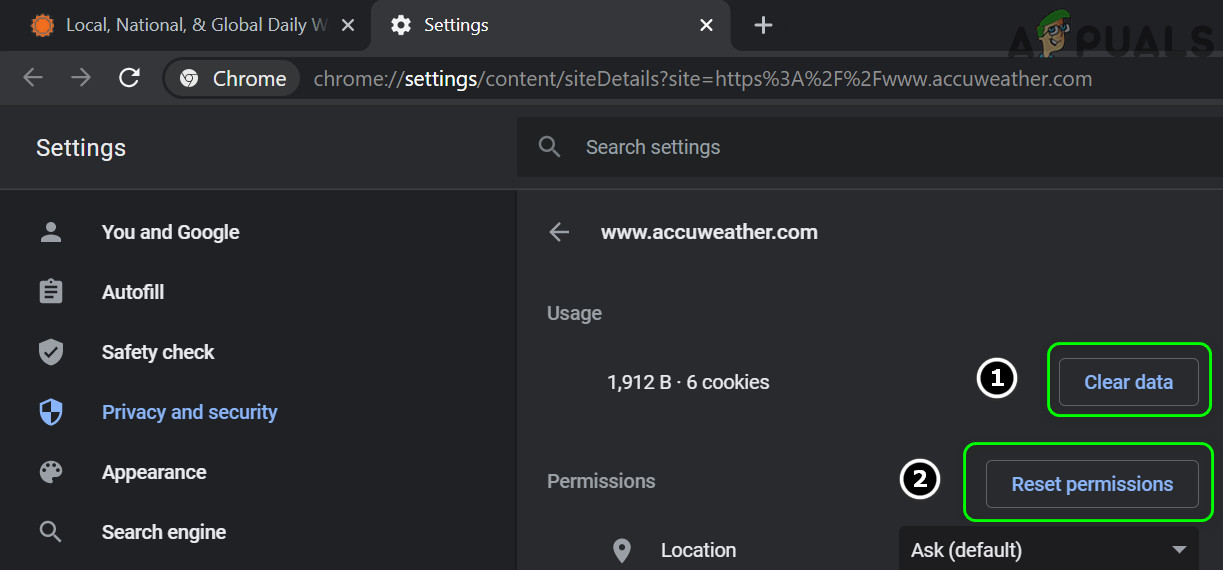Open Search engine settings section
This screenshot has width=1223, height=570.
[x=163, y=532]
